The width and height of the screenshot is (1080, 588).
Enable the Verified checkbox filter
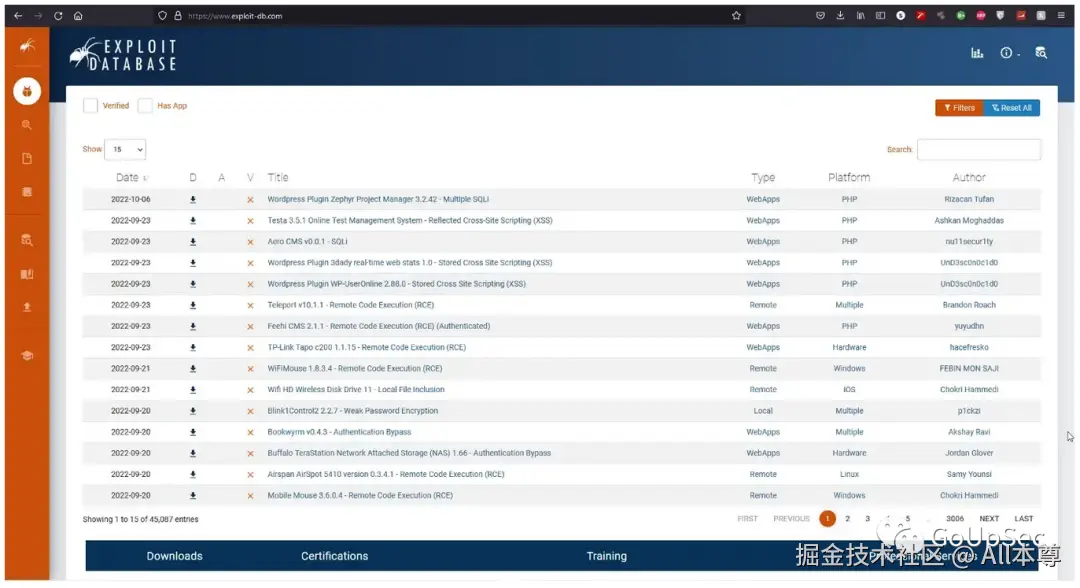[x=90, y=105]
